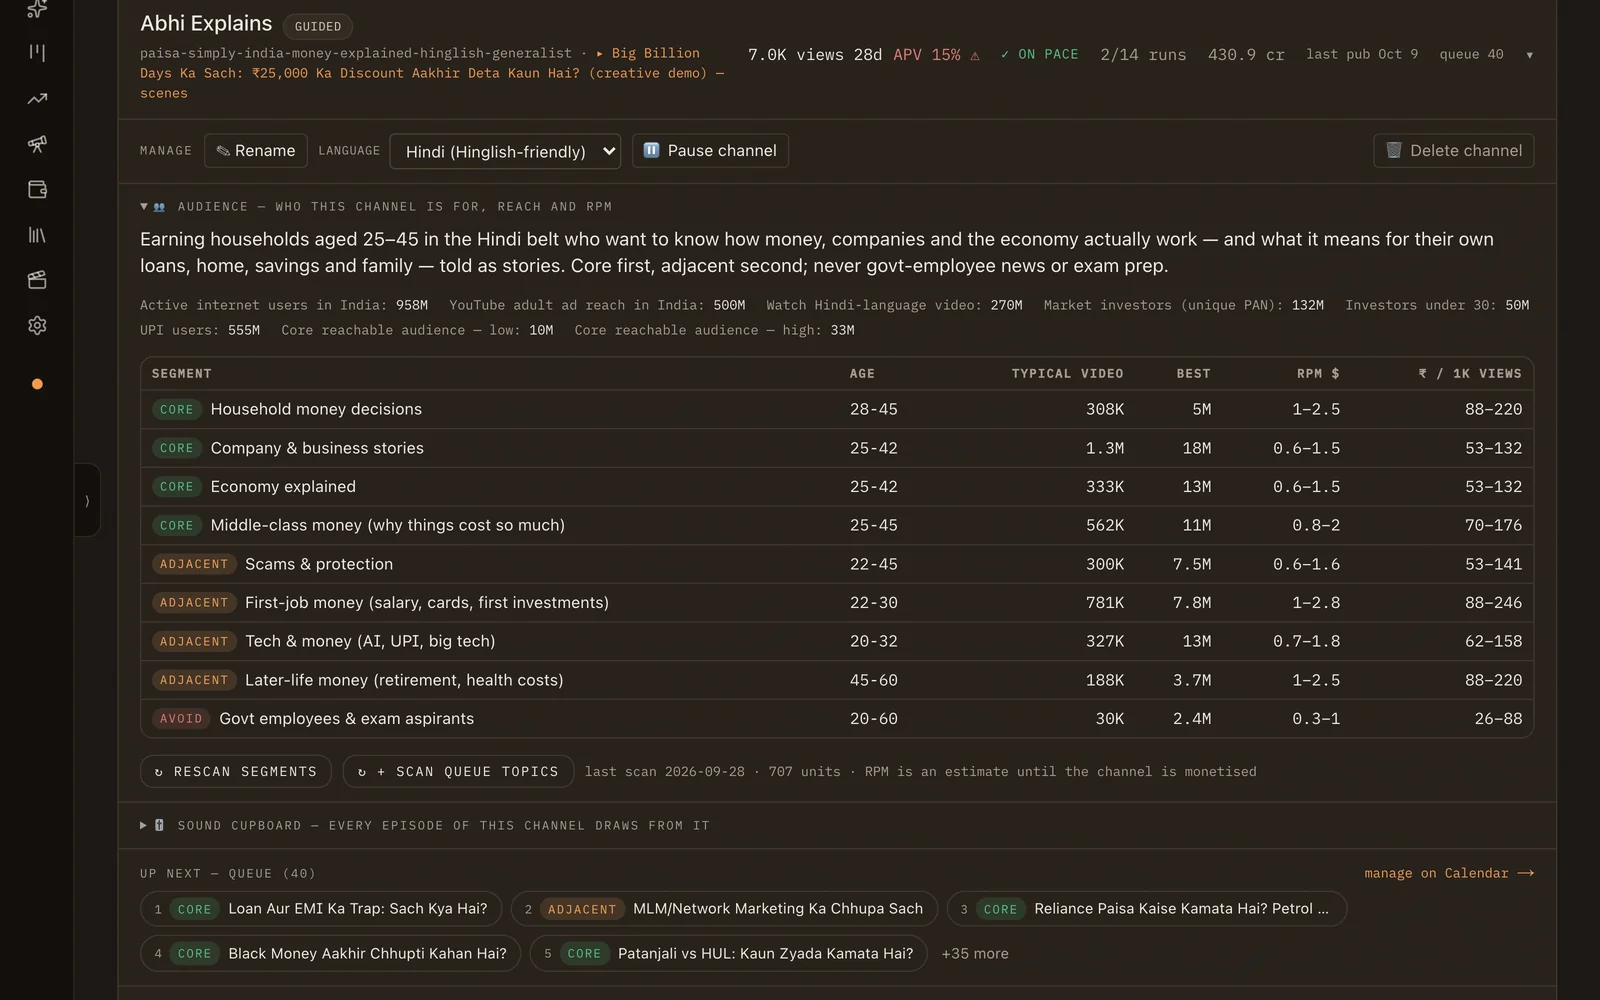Click the Govt employees & exam aspirants row
Viewport: 1600px width, 1000px height.
coord(837,718)
